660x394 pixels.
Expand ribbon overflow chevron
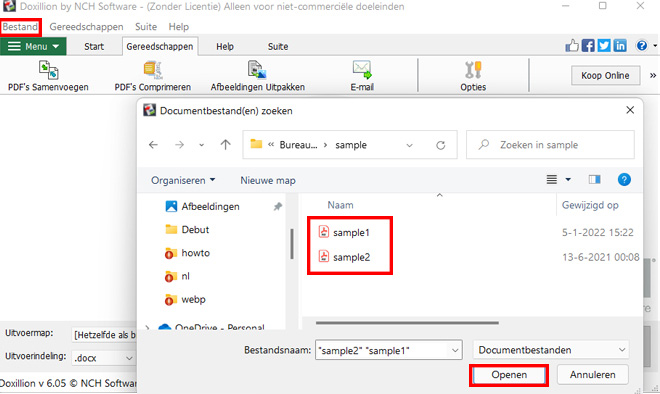tap(653, 75)
